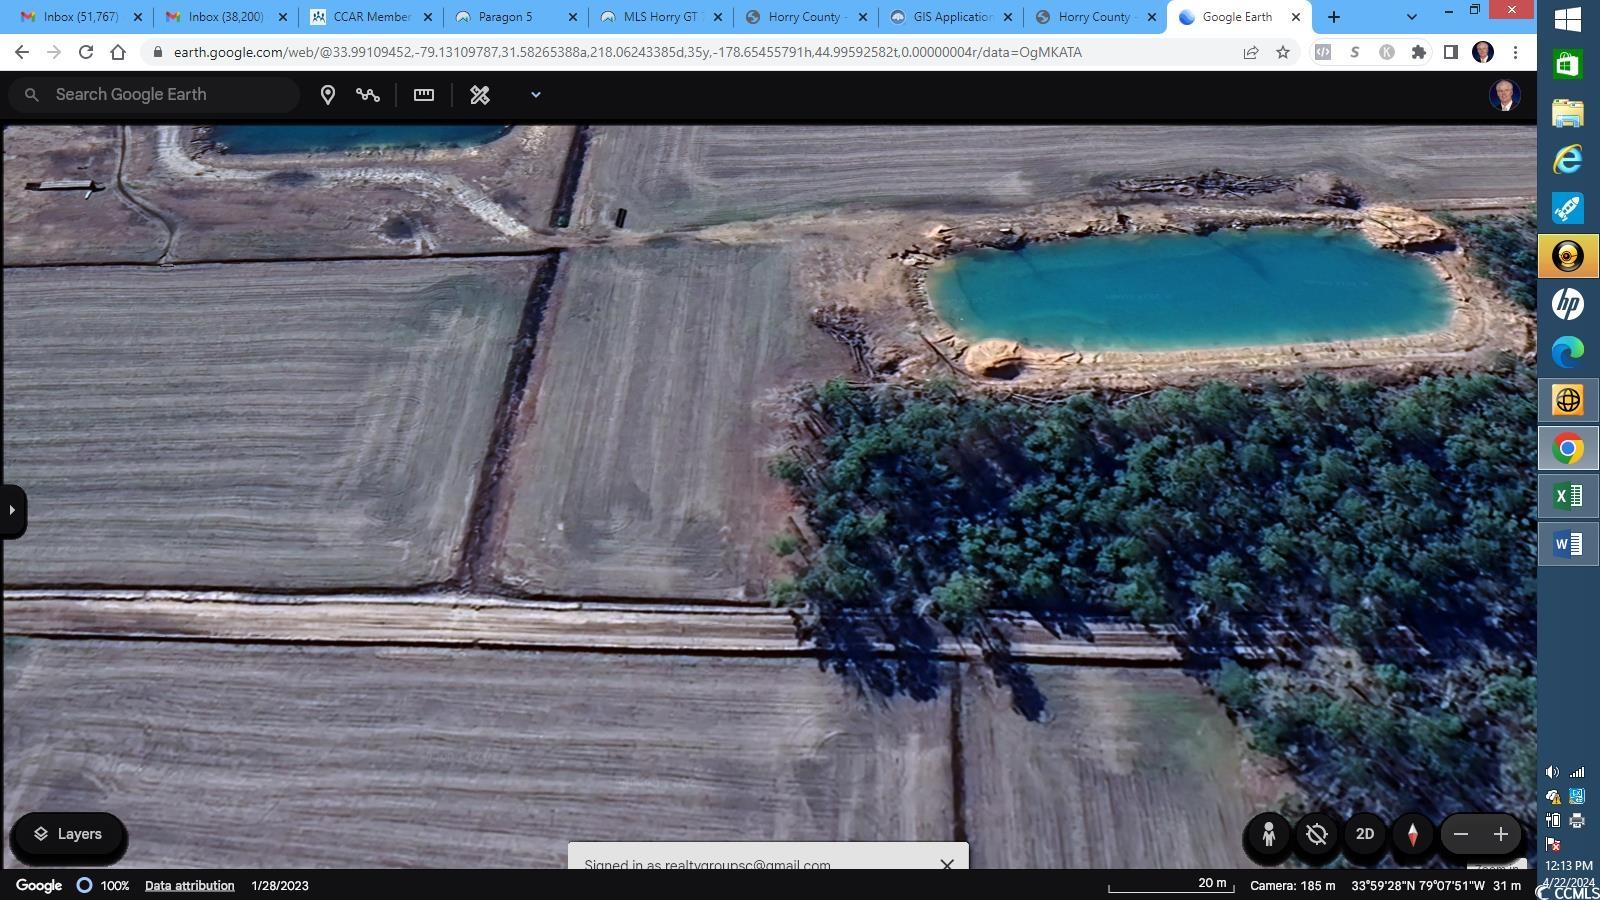Viewport: 1600px width, 900px height.
Task: Select the draw path or polygon tool
Action: pyautogui.click(x=368, y=95)
